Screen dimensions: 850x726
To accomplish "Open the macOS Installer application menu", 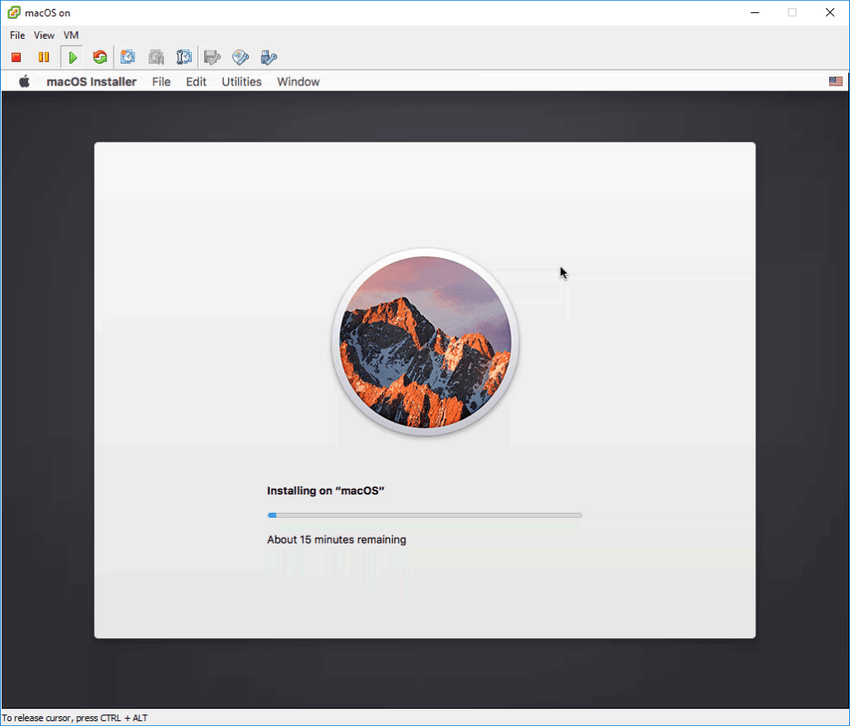I will click(91, 82).
